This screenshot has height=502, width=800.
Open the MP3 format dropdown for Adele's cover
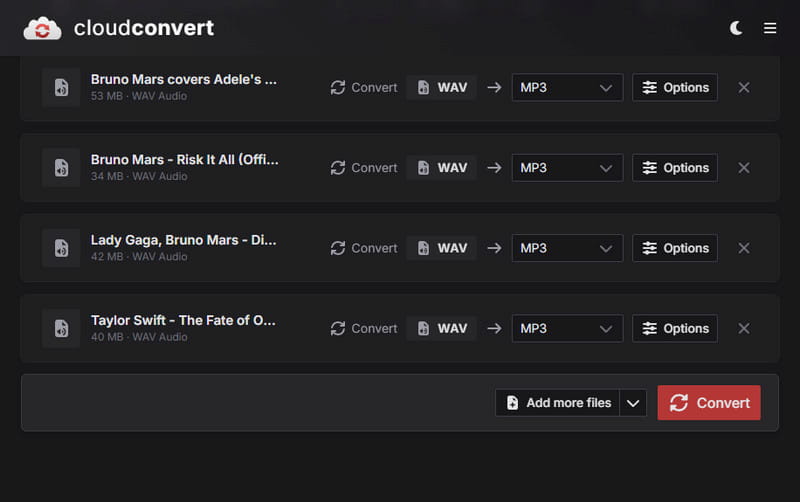coord(567,87)
